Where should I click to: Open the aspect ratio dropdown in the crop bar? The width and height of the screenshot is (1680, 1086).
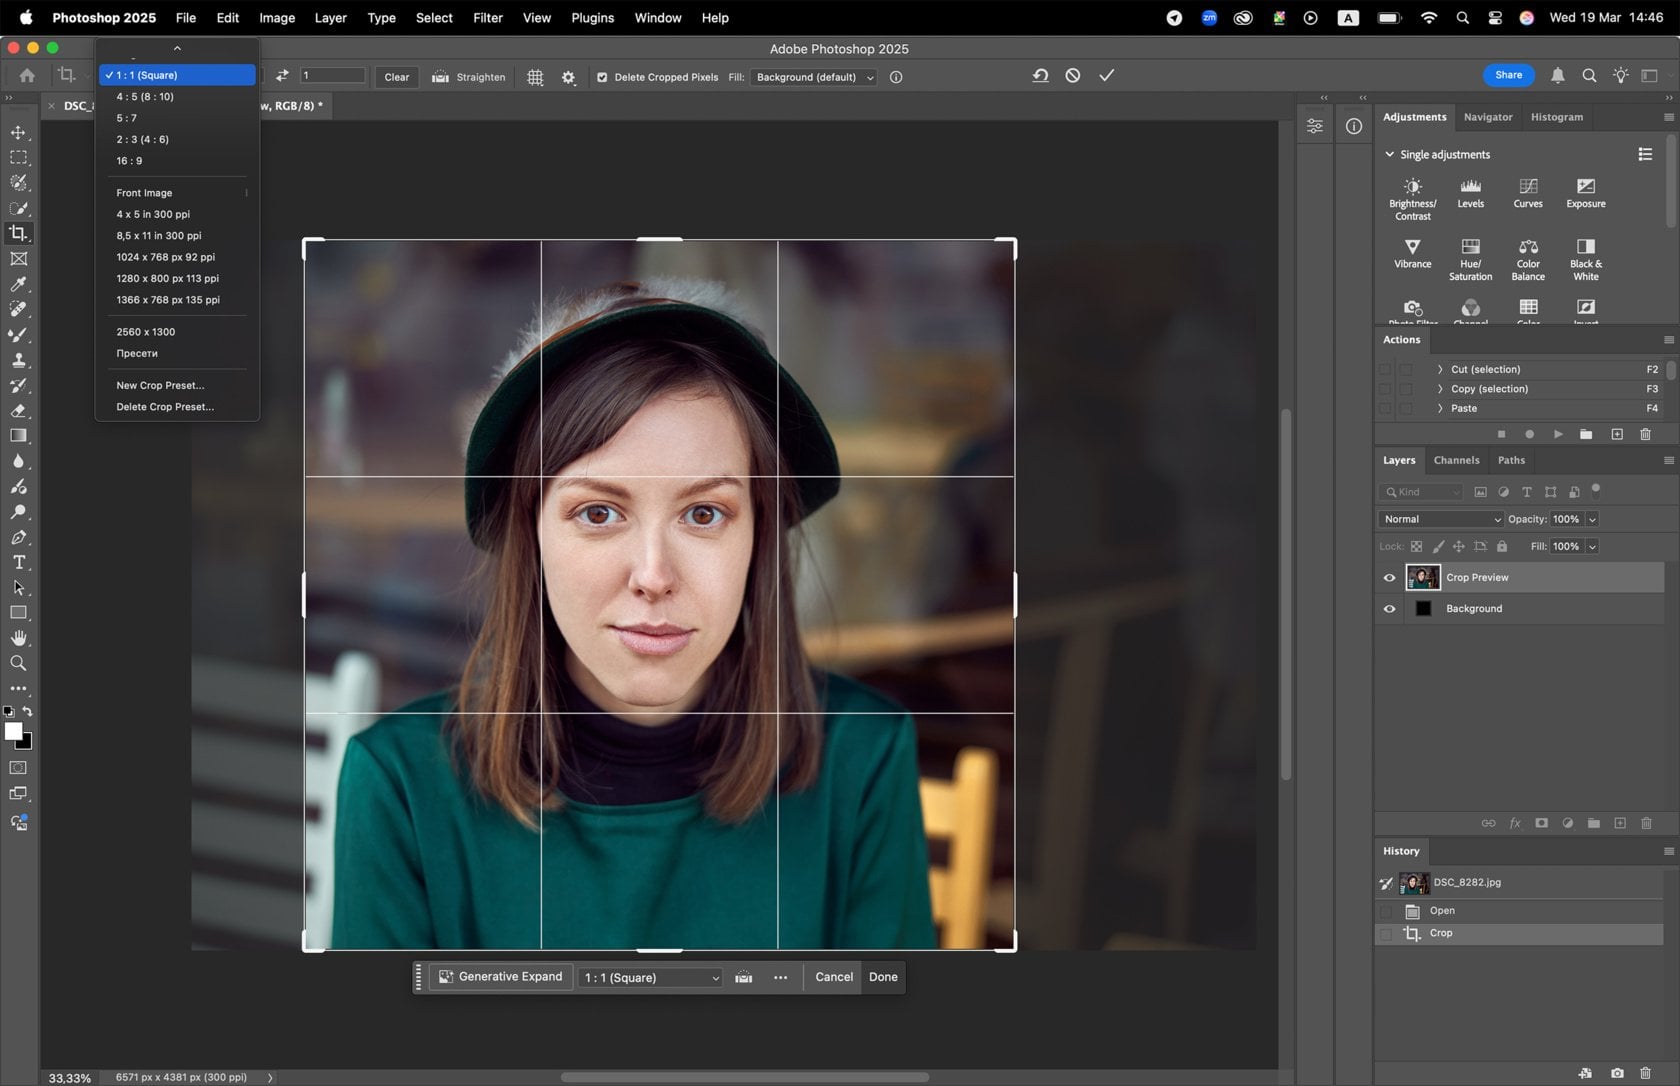click(650, 977)
